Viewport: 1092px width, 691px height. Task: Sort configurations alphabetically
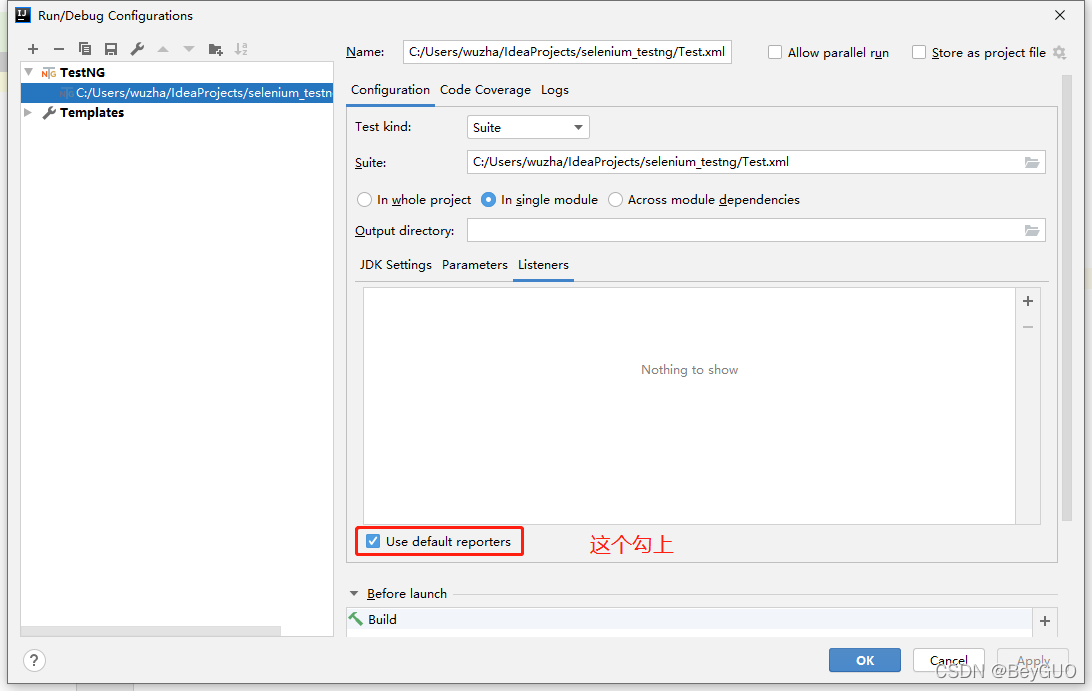pyautogui.click(x=241, y=49)
